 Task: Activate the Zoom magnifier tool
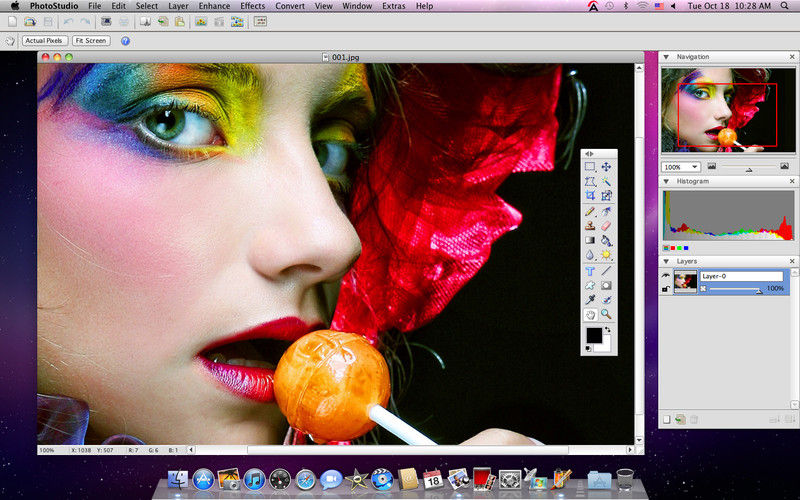coord(607,314)
